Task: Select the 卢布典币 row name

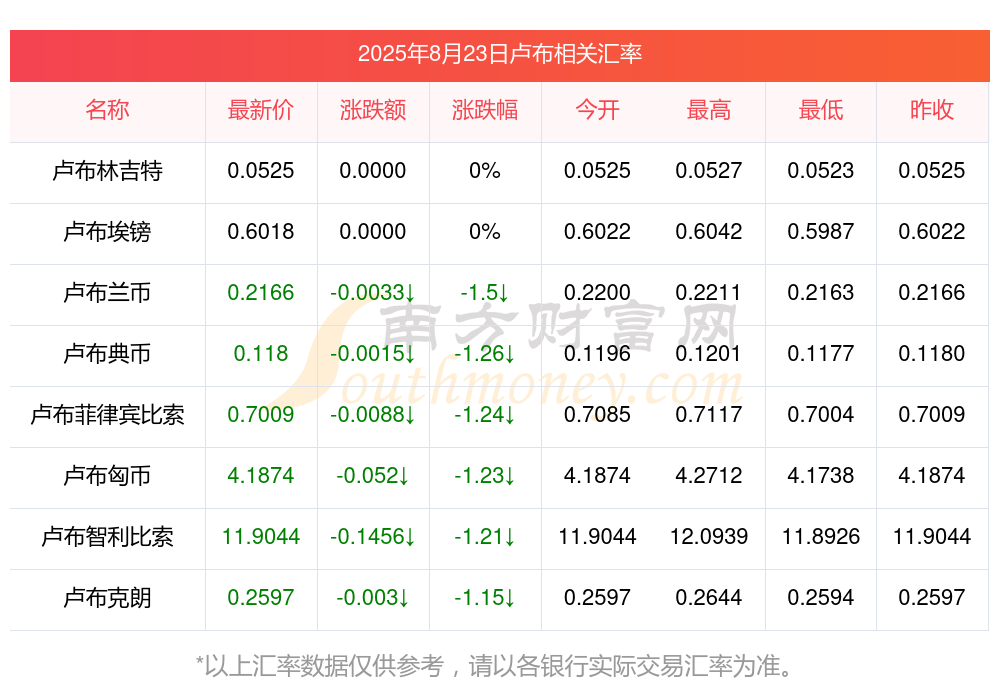Action: coord(107,353)
